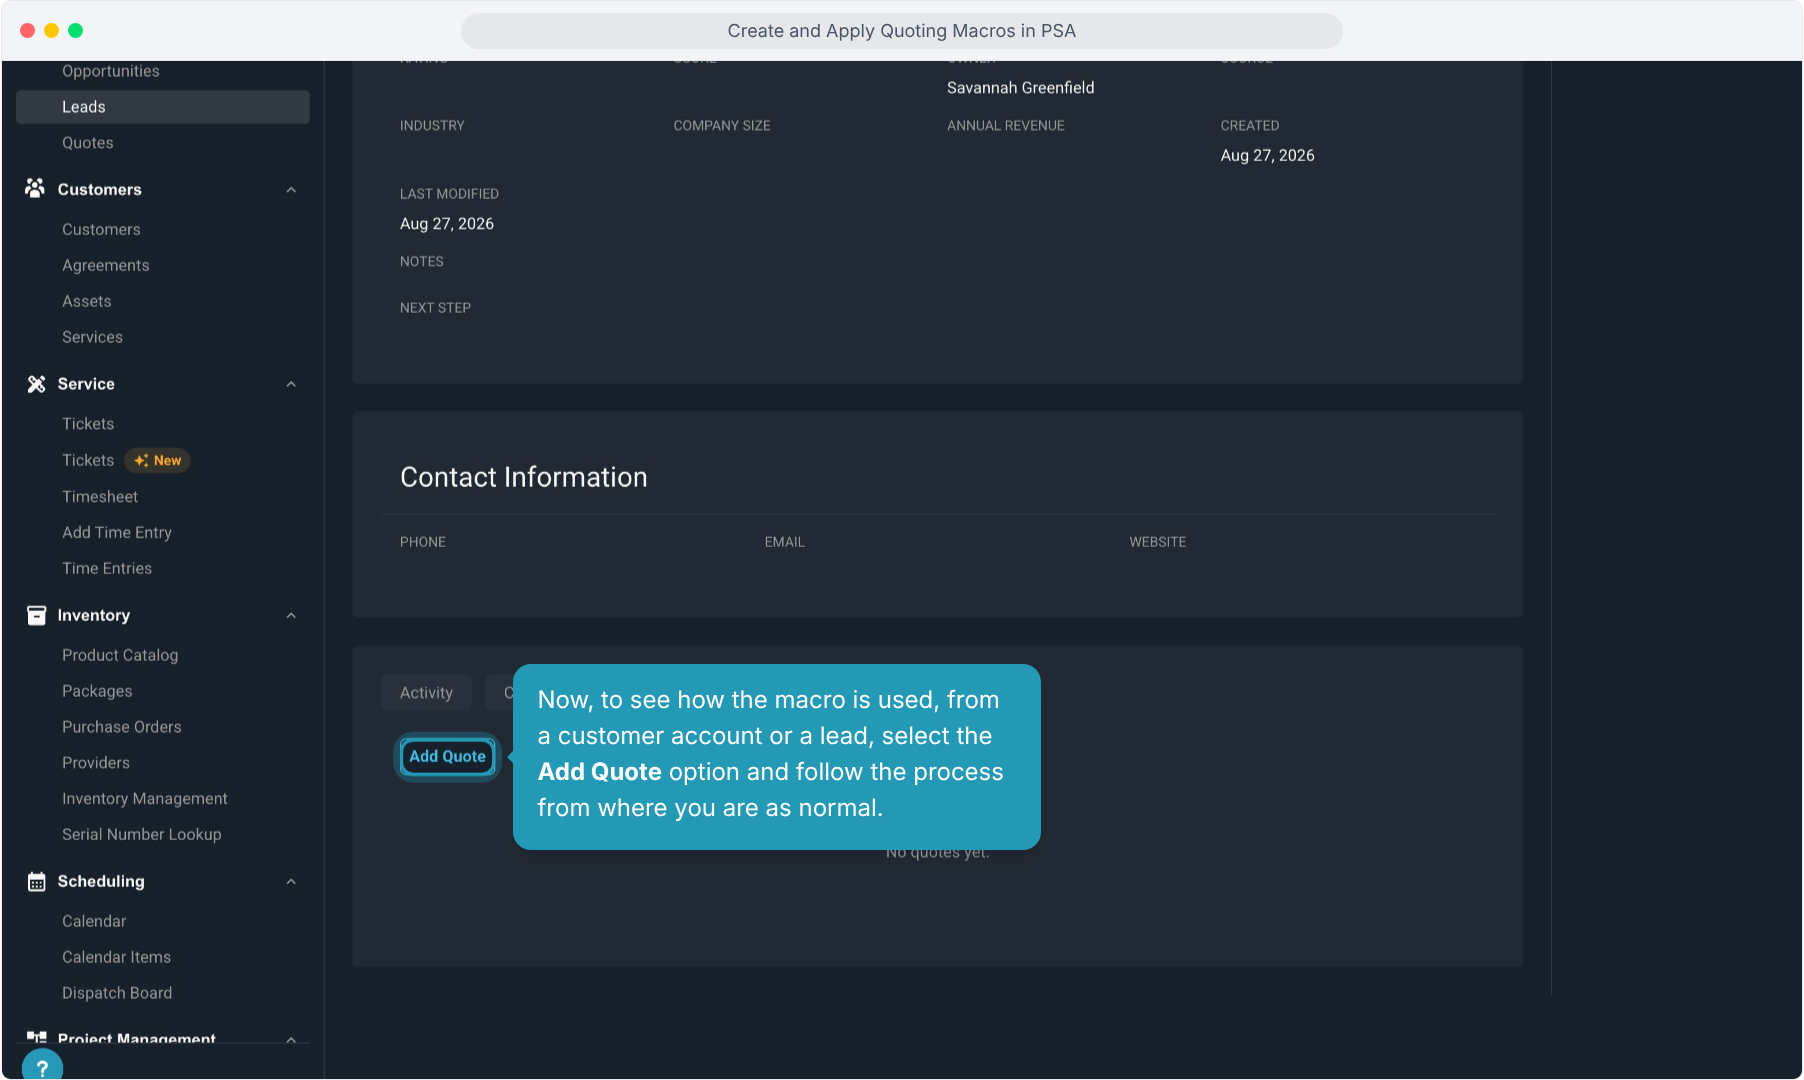Open Calendar Items
1804x1080 pixels.
(116, 957)
